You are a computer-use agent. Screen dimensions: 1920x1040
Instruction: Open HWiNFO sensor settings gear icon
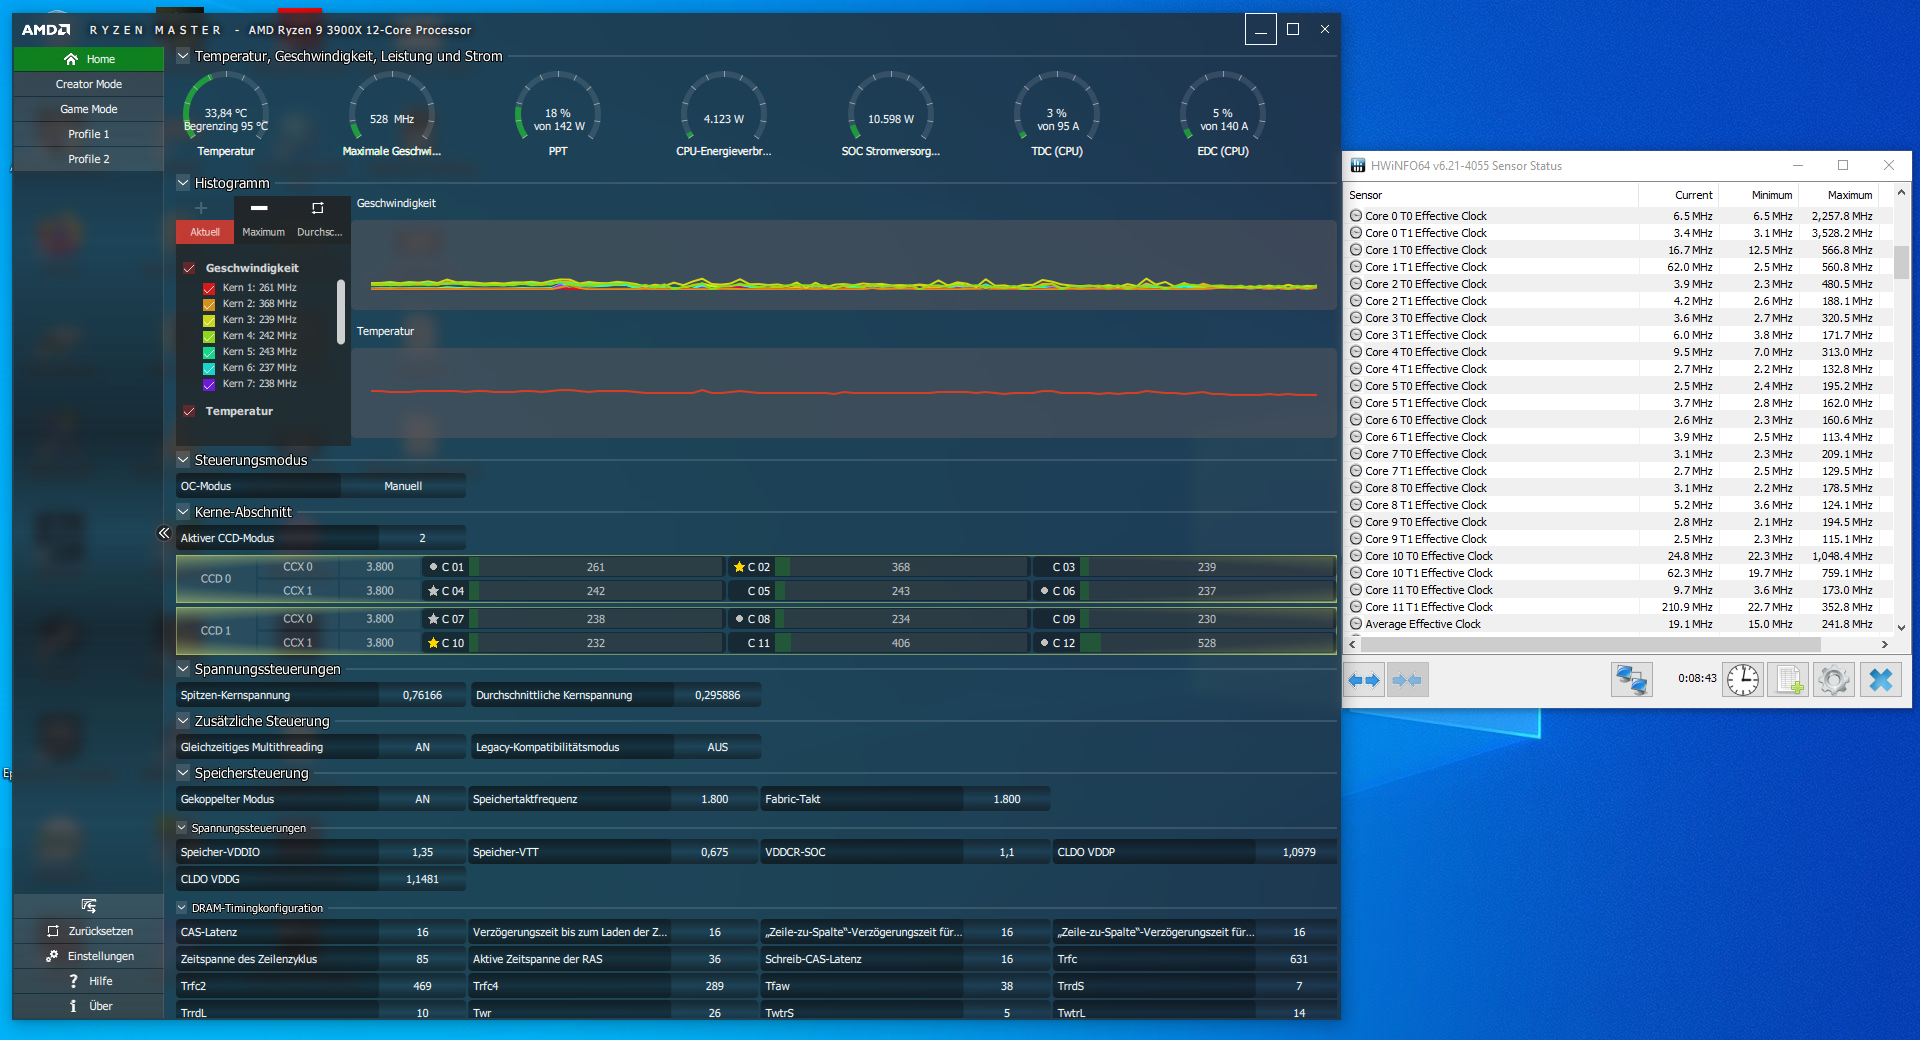[x=1834, y=680]
